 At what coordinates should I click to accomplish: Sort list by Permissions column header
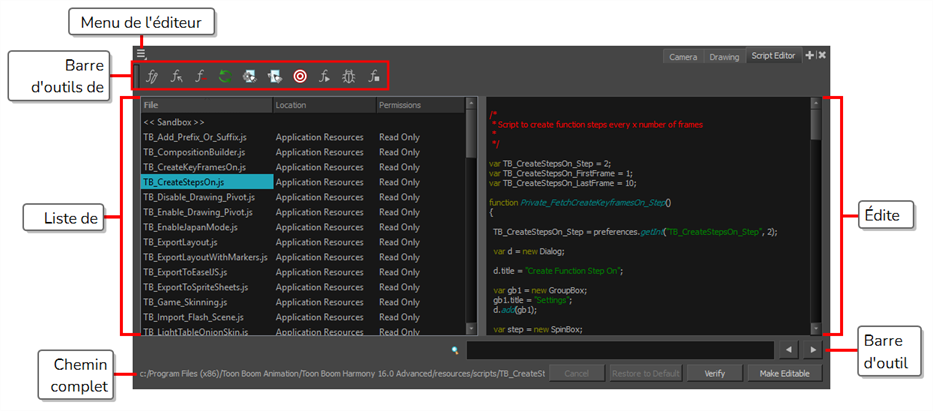coord(420,105)
